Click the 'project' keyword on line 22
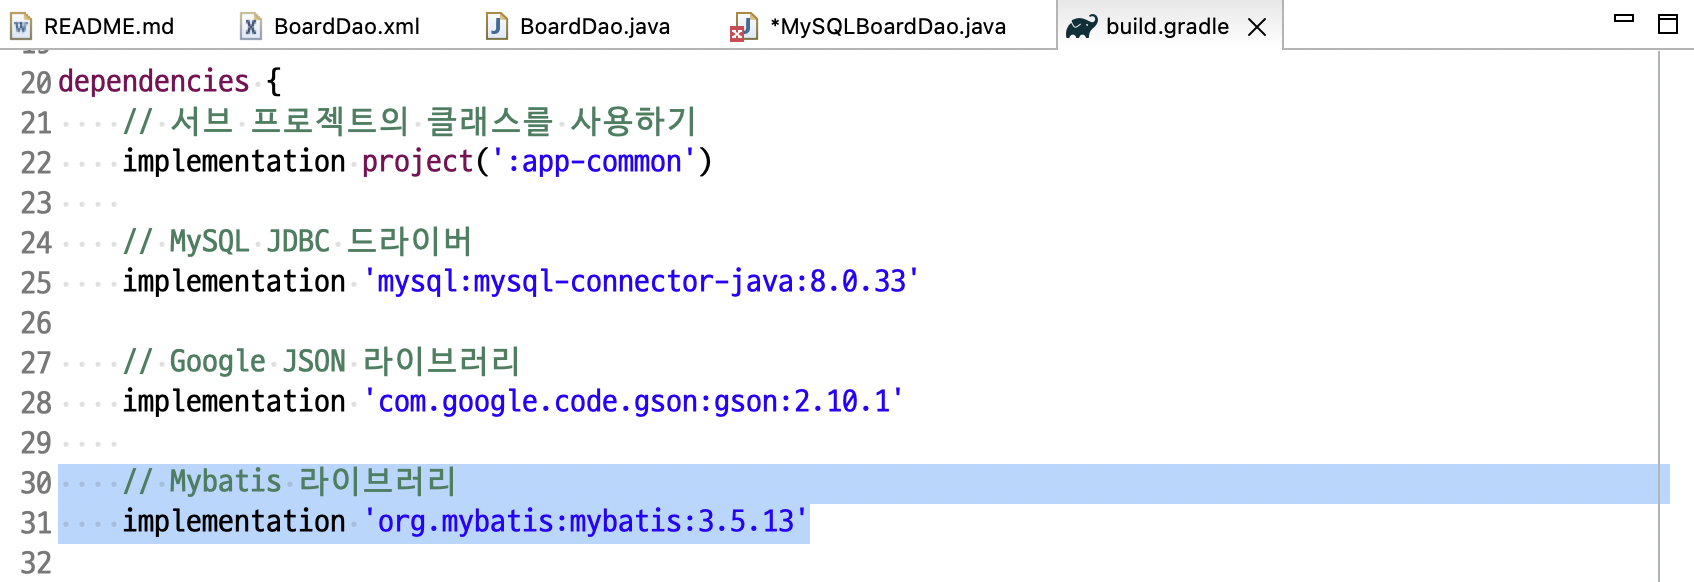 click(417, 161)
